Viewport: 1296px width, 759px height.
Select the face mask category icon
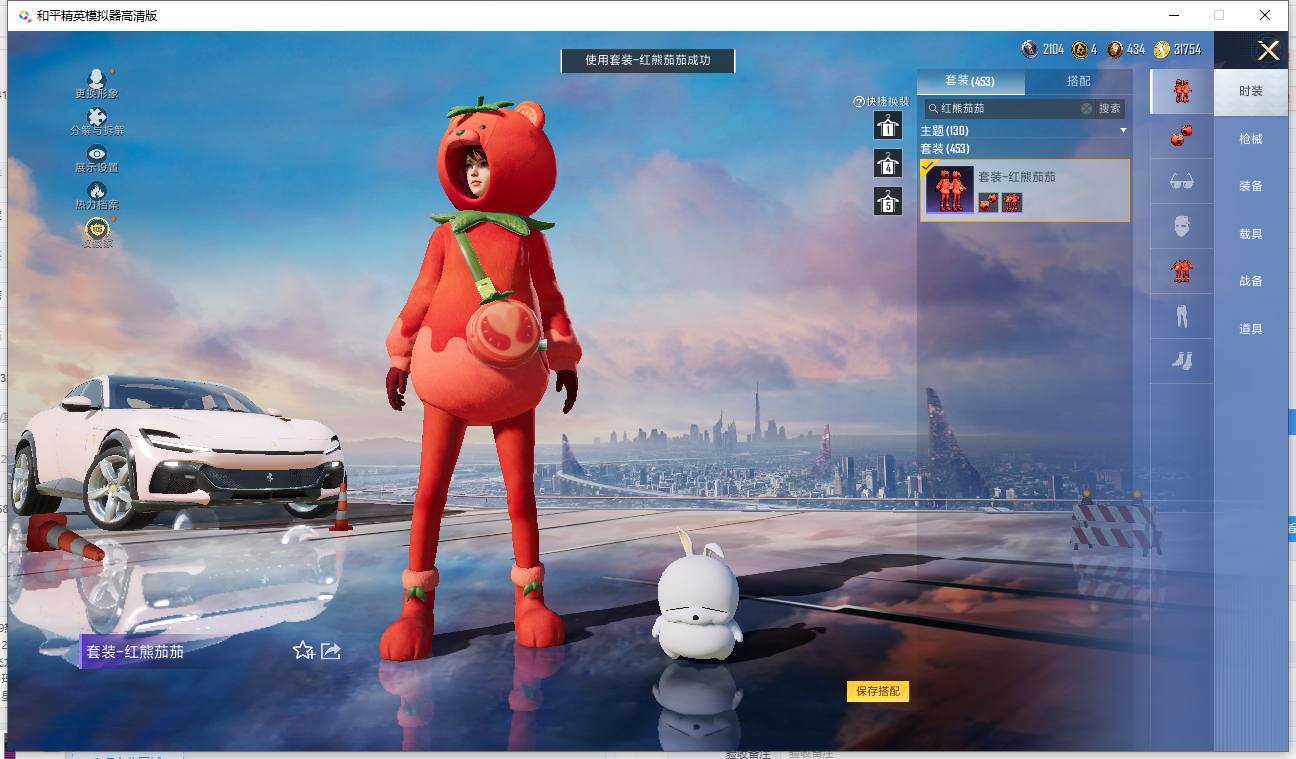click(1182, 226)
